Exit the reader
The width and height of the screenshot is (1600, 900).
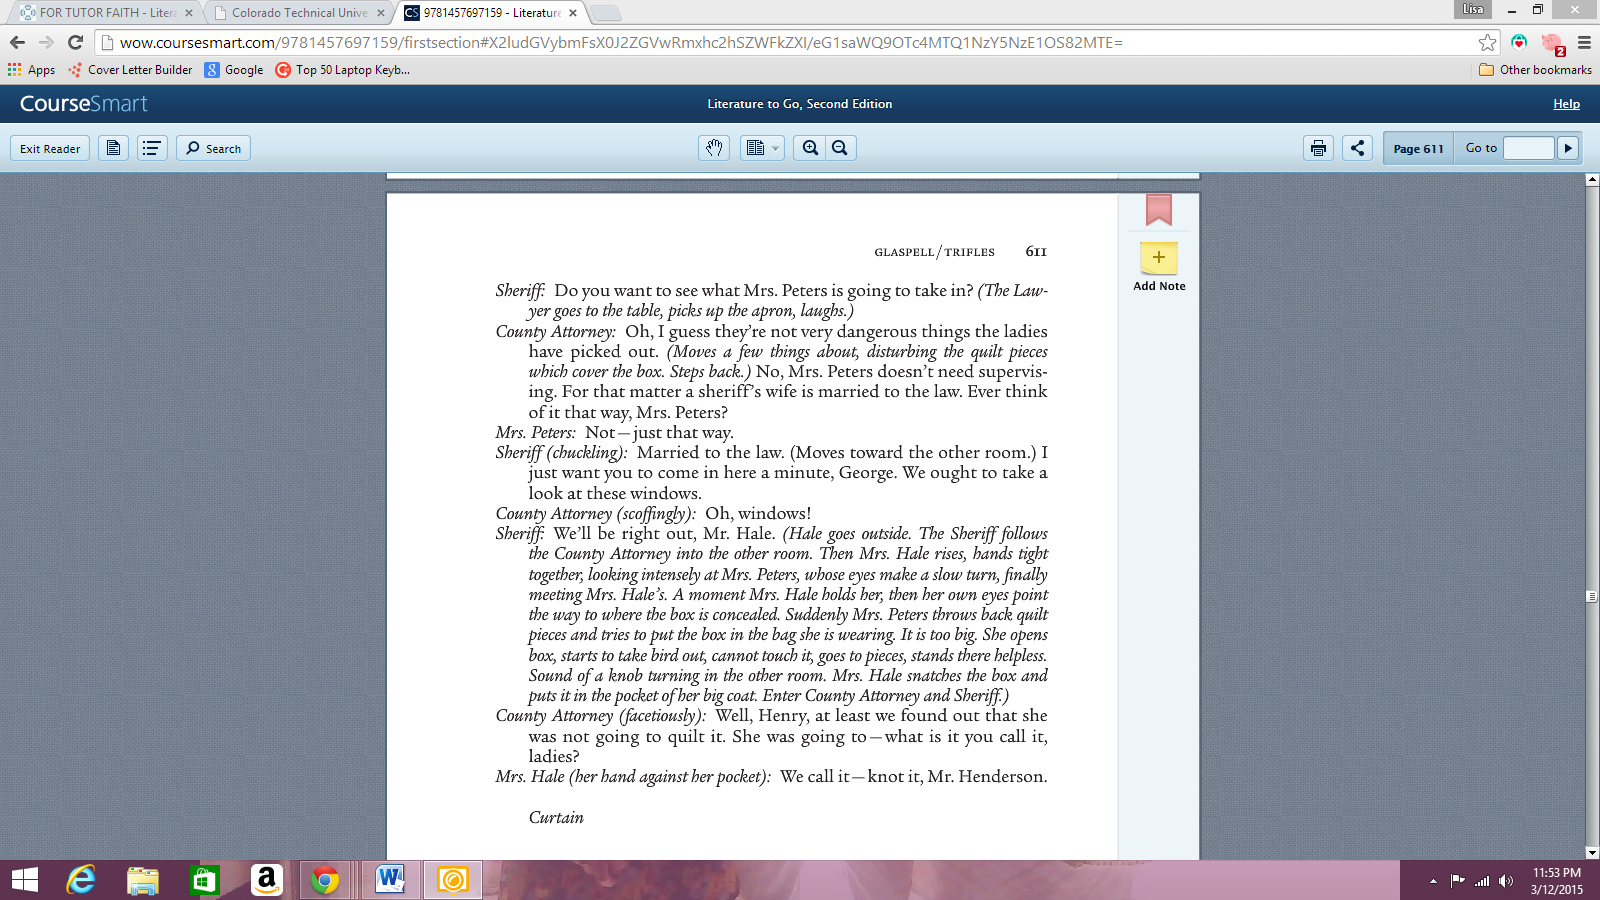[50, 148]
